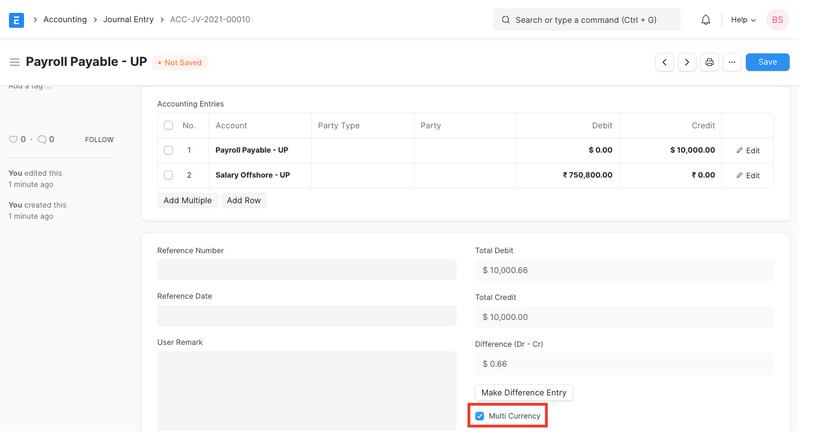
Task: Go to next document arrow
Action: (x=687, y=62)
